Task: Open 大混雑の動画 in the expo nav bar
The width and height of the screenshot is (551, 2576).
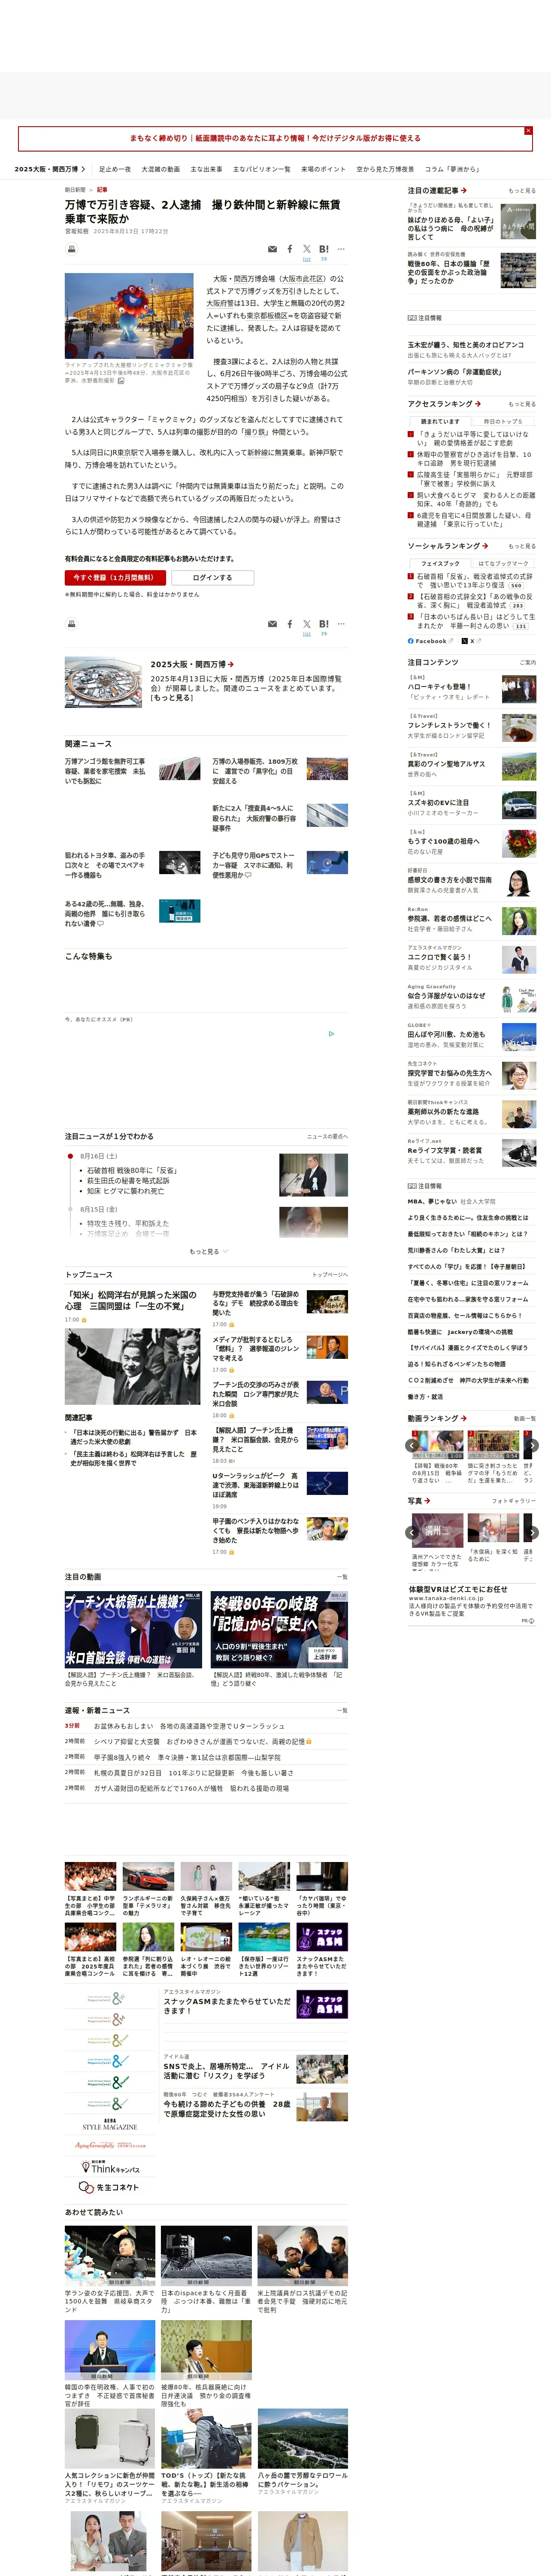Action: click(x=160, y=169)
